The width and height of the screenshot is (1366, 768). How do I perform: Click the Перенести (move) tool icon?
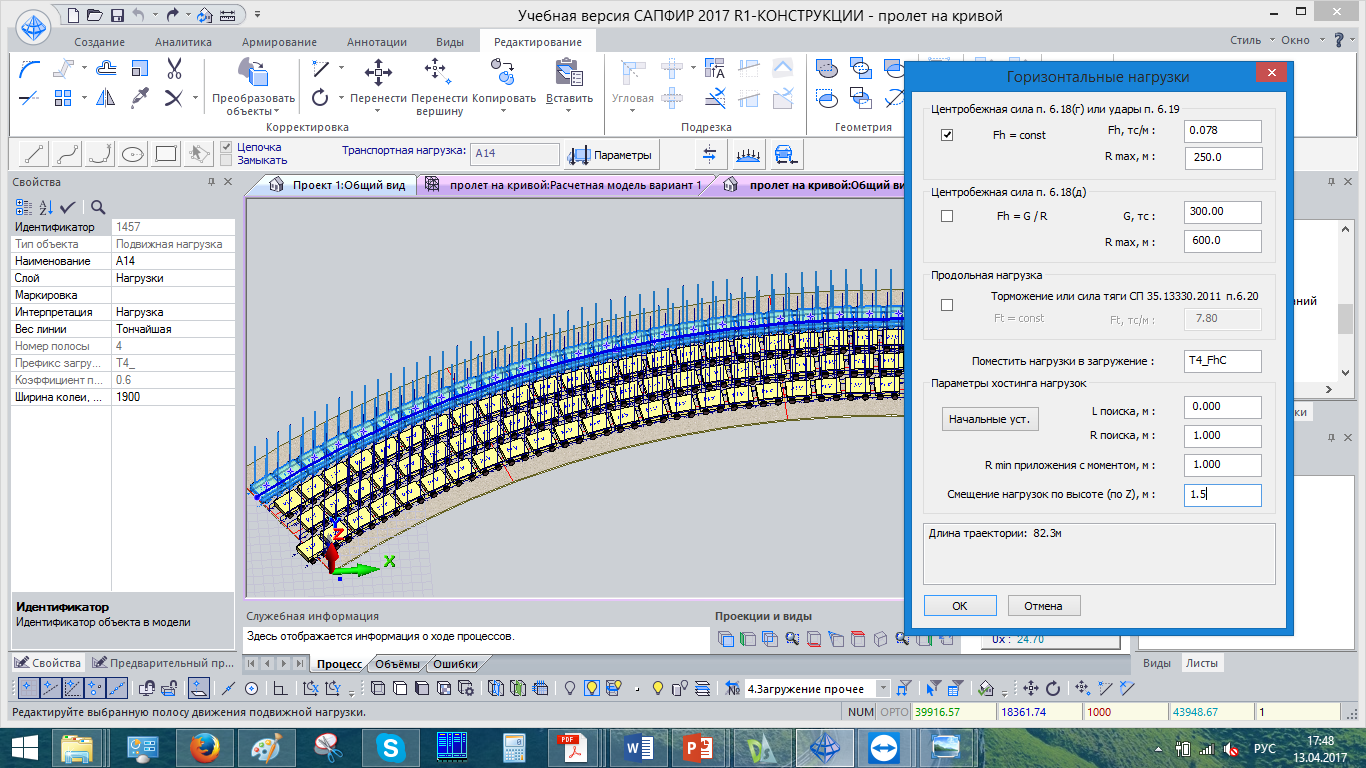coord(378,72)
